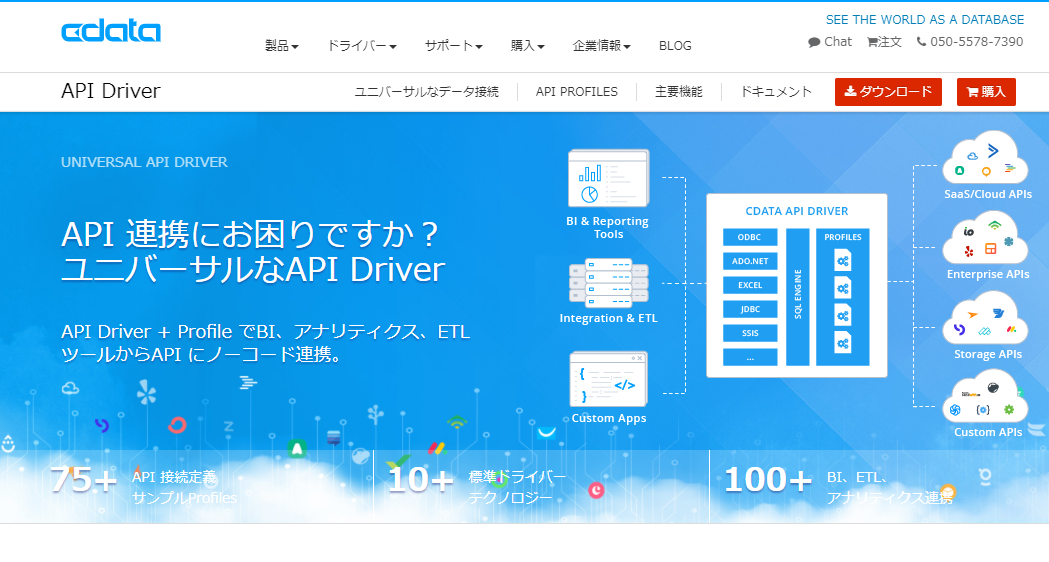Open the 製品 dropdown menu
Screen dimensions: 1049x562
(x=282, y=45)
